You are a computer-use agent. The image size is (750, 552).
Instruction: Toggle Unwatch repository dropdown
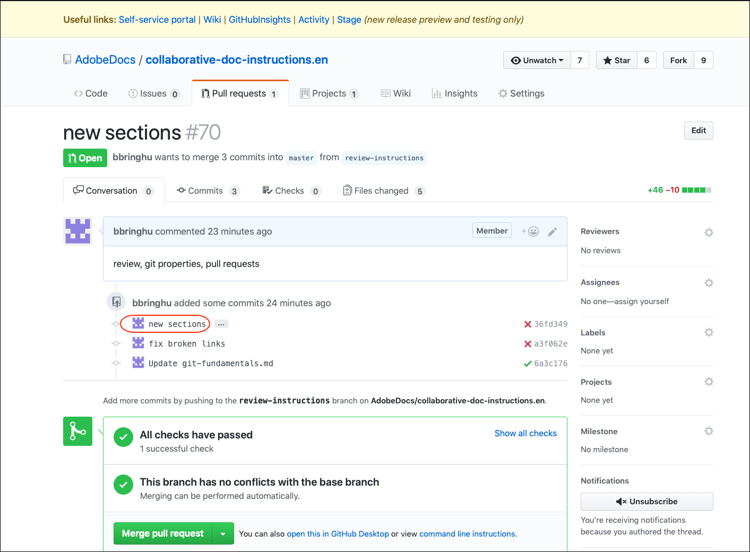(x=537, y=60)
